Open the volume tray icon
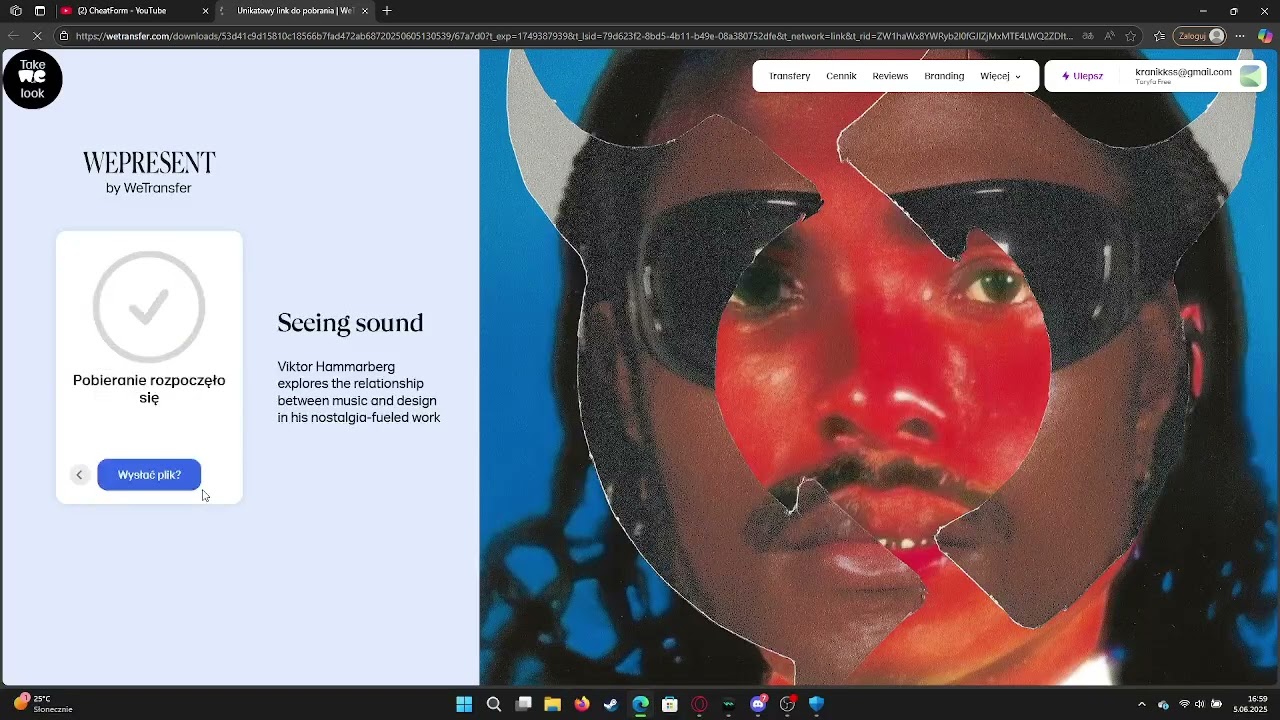The height and width of the screenshot is (720, 1280). tap(1200, 704)
